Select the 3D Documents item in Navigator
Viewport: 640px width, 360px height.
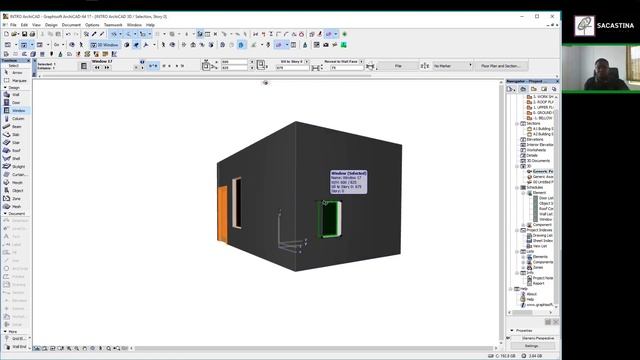536,161
